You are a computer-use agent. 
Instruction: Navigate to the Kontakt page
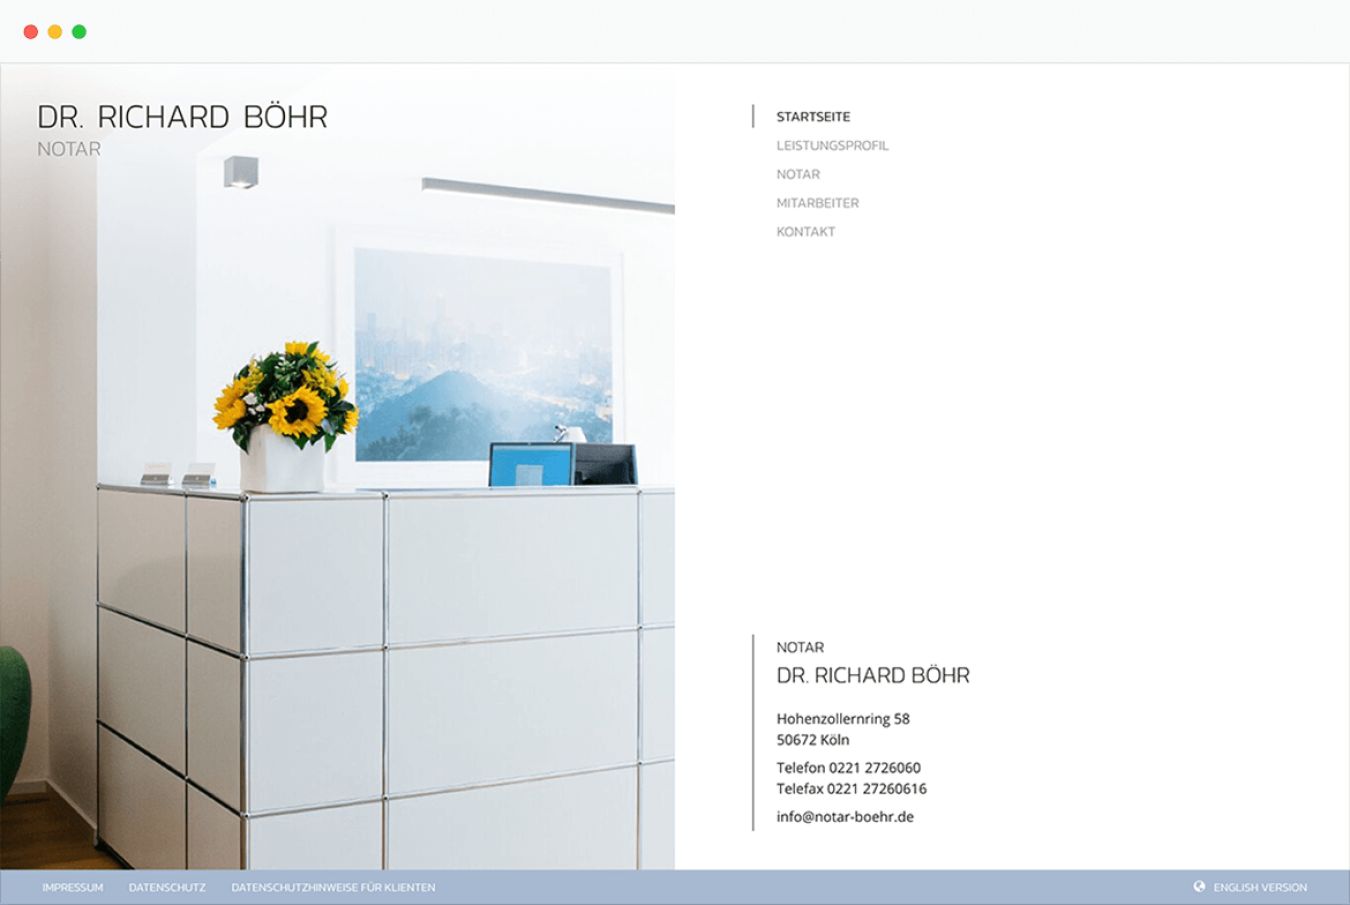[x=805, y=232]
